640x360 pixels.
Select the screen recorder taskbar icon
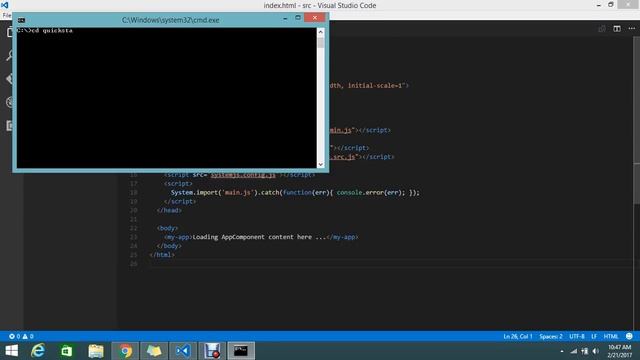212,351
